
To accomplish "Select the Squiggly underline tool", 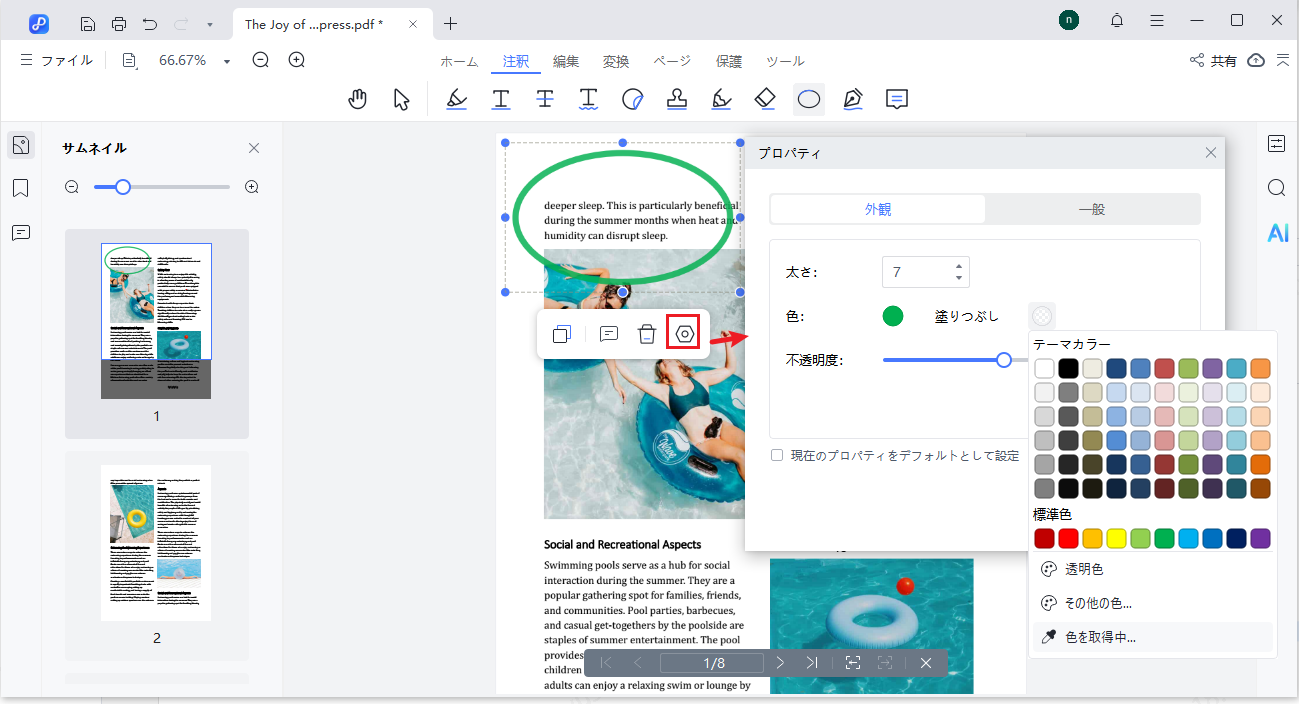I will point(589,99).
